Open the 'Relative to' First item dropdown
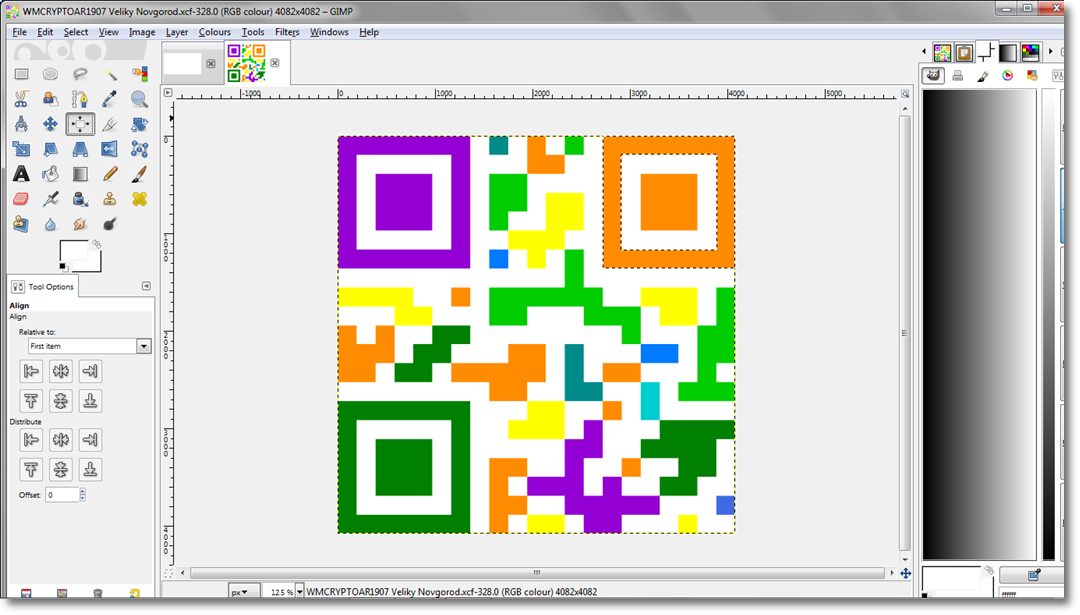 pyautogui.click(x=89, y=346)
